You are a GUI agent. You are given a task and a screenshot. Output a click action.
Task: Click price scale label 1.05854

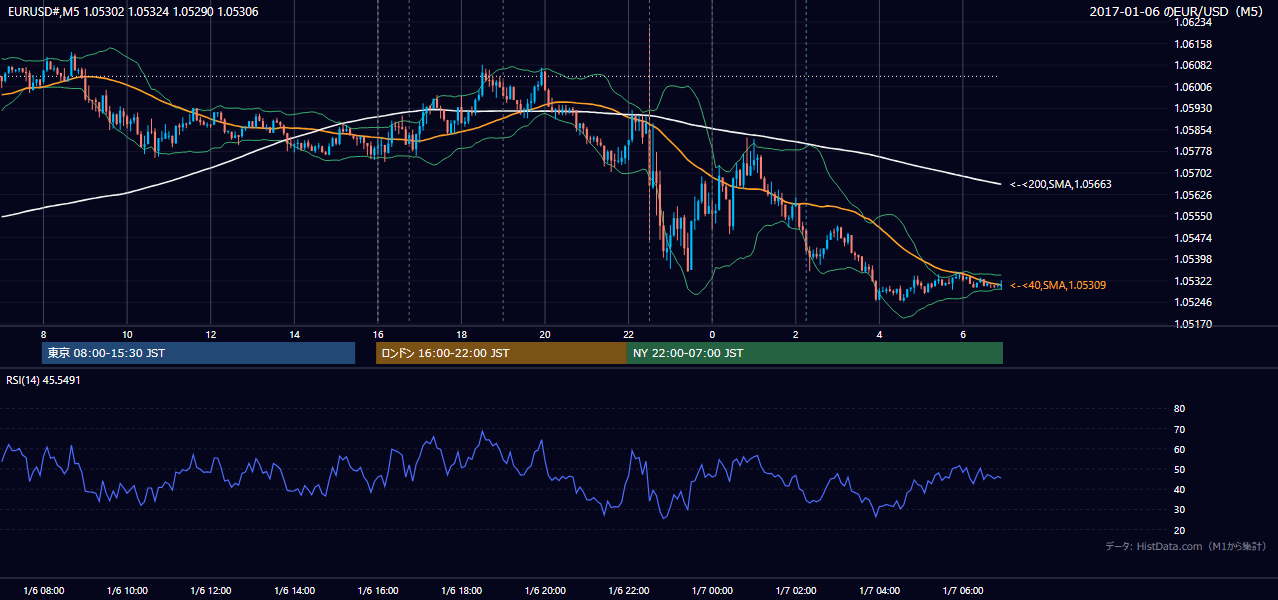pyautogui.click(x=1192, y=130)
